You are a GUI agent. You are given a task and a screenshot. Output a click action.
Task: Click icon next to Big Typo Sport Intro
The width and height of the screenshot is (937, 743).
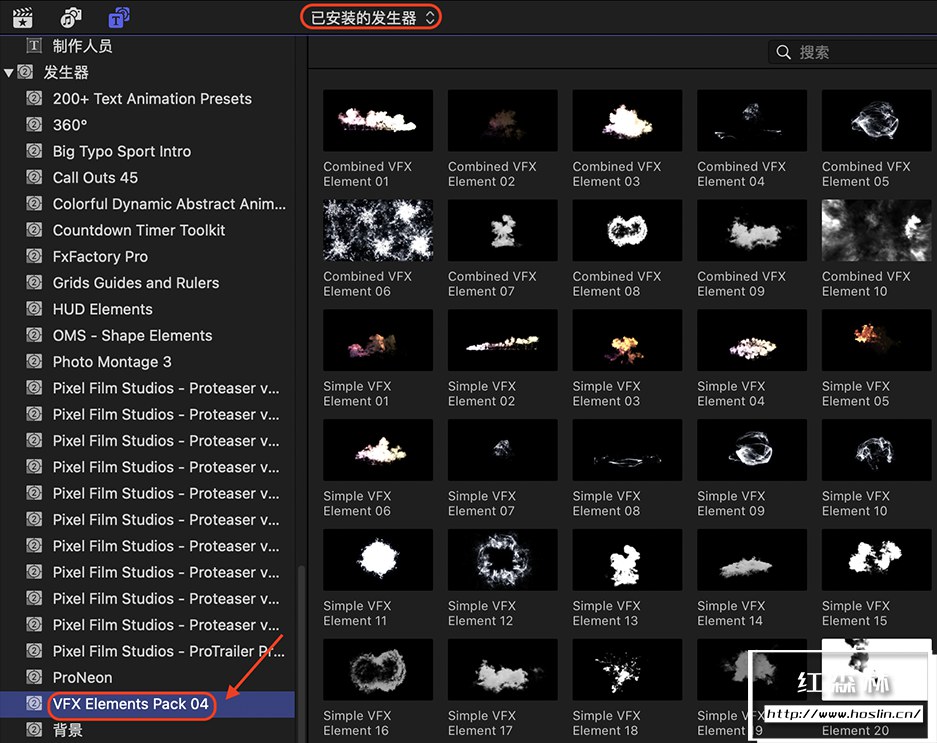[x=34, y=151]
